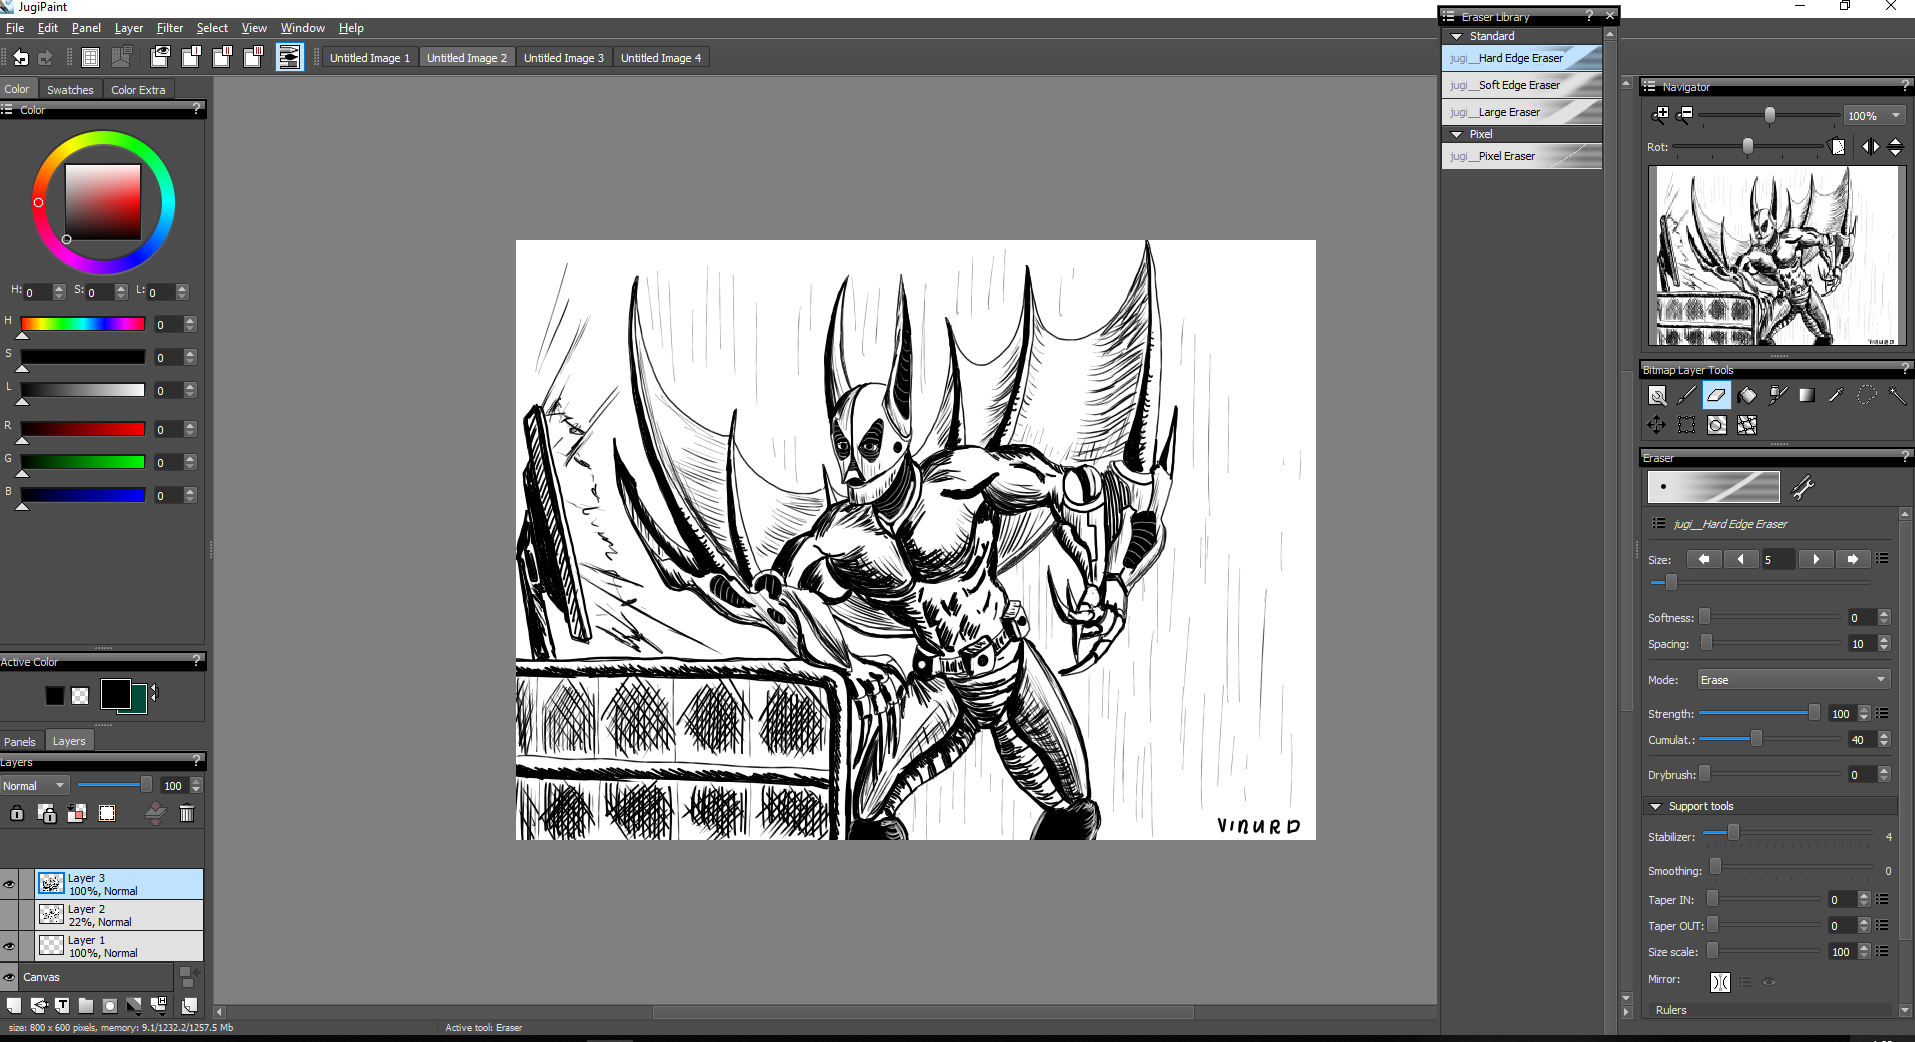Toggle the layer clipping icon

77,813
